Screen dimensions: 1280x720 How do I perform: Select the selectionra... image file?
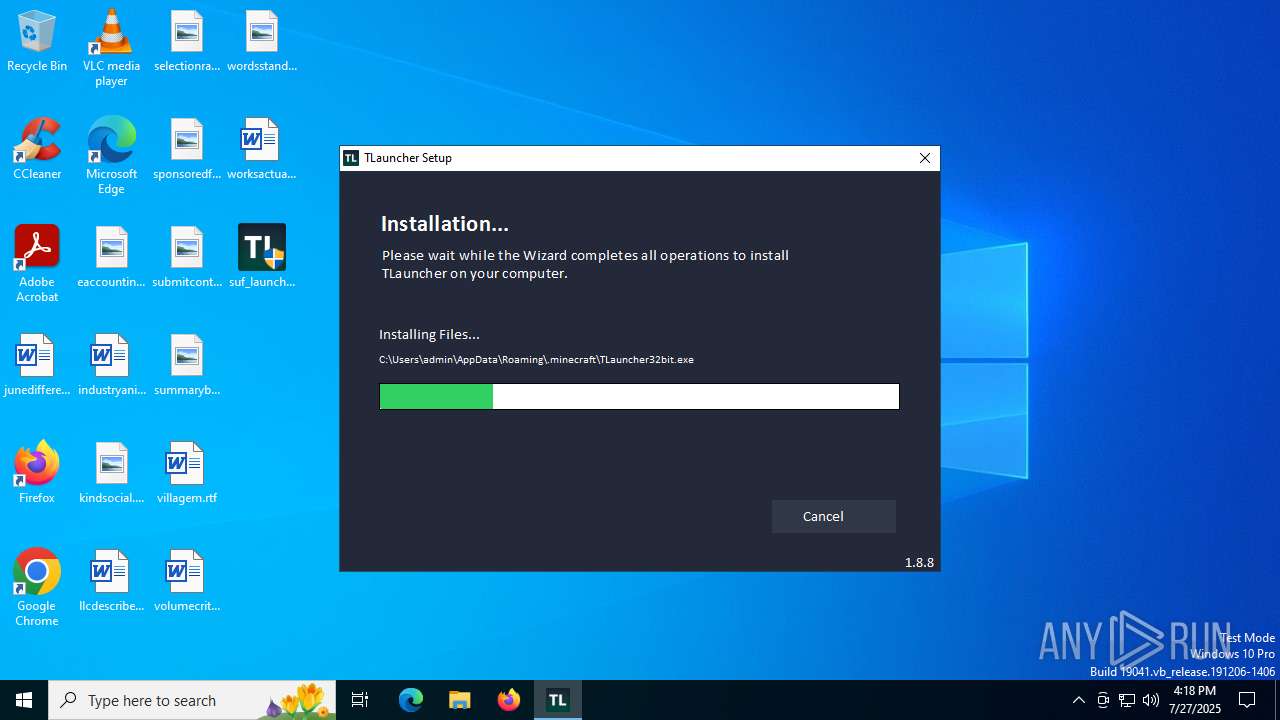pos(187,42)
